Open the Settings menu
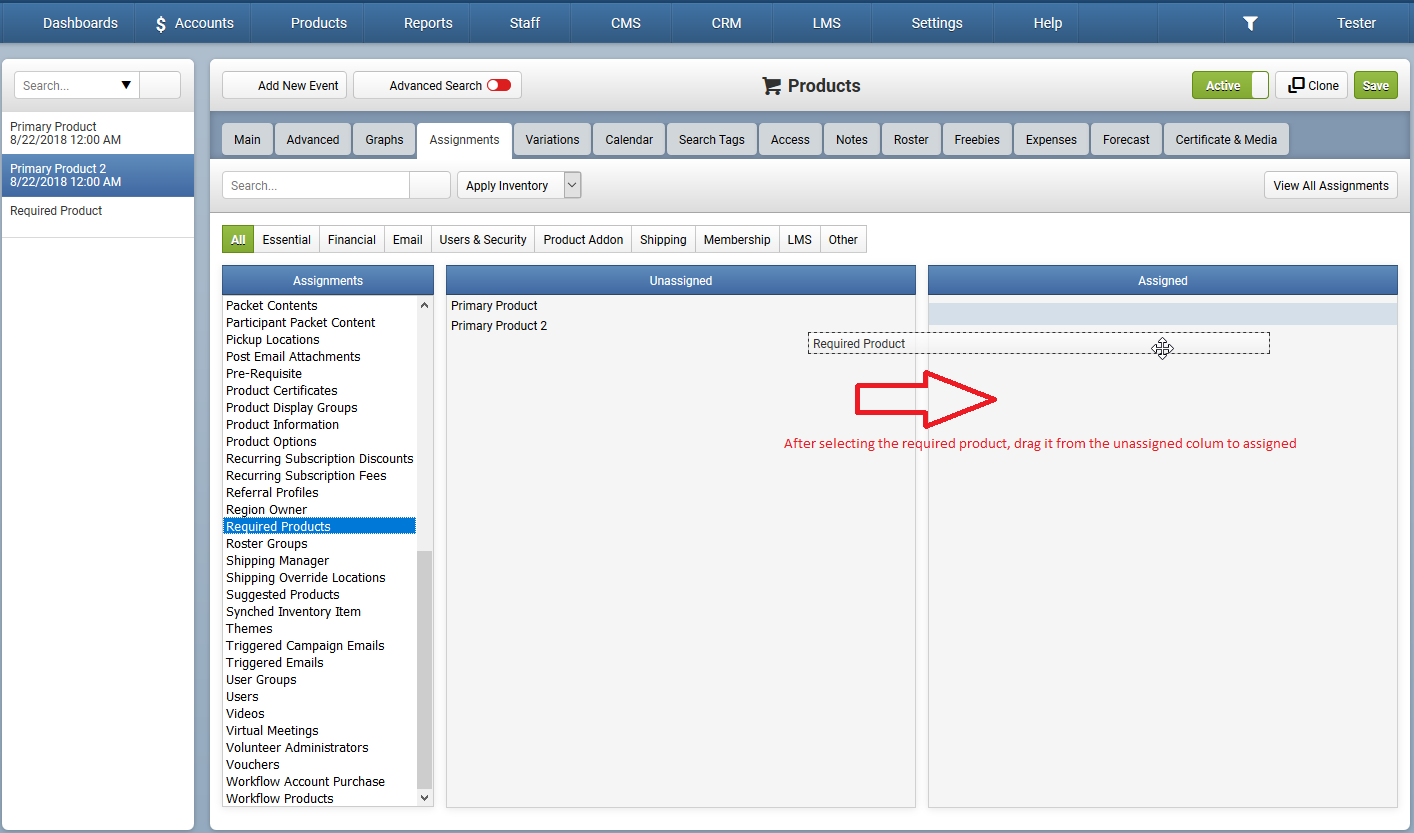Screen dimensions: 1414x833 click(937, 23)
